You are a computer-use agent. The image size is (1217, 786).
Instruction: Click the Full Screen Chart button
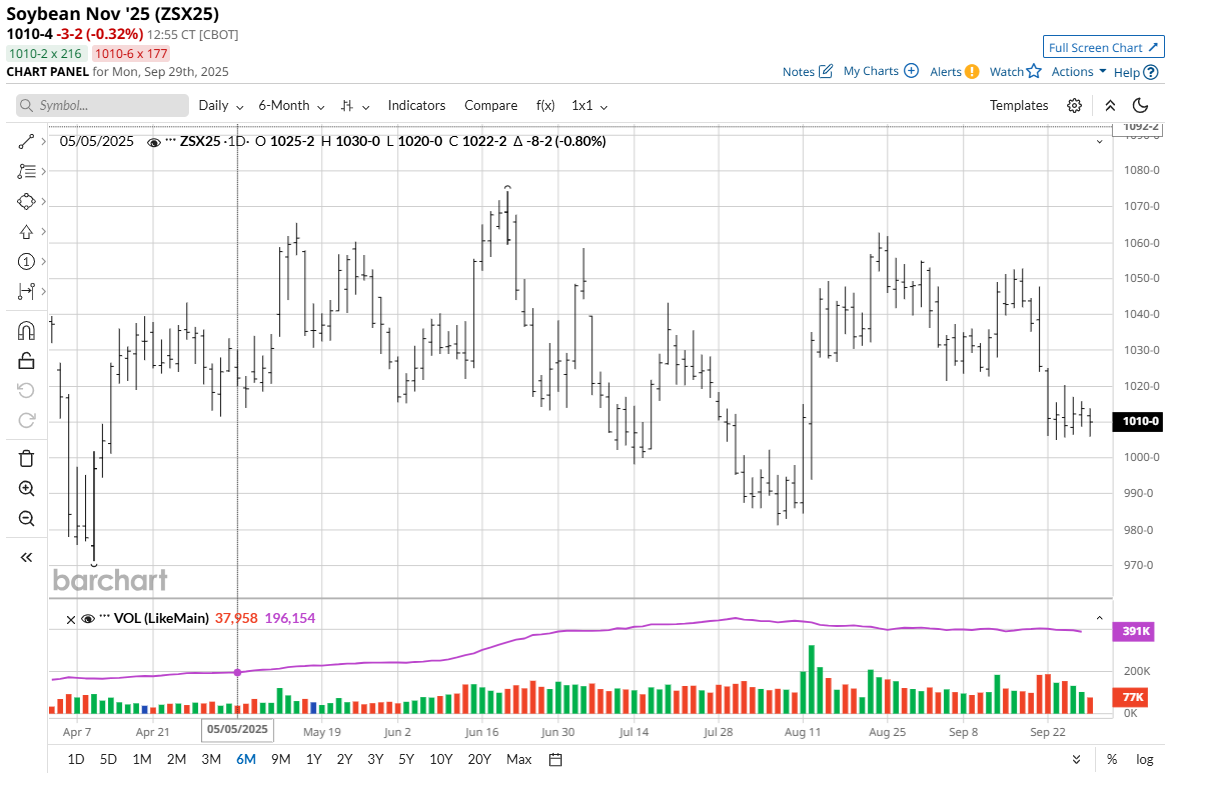1104,47
